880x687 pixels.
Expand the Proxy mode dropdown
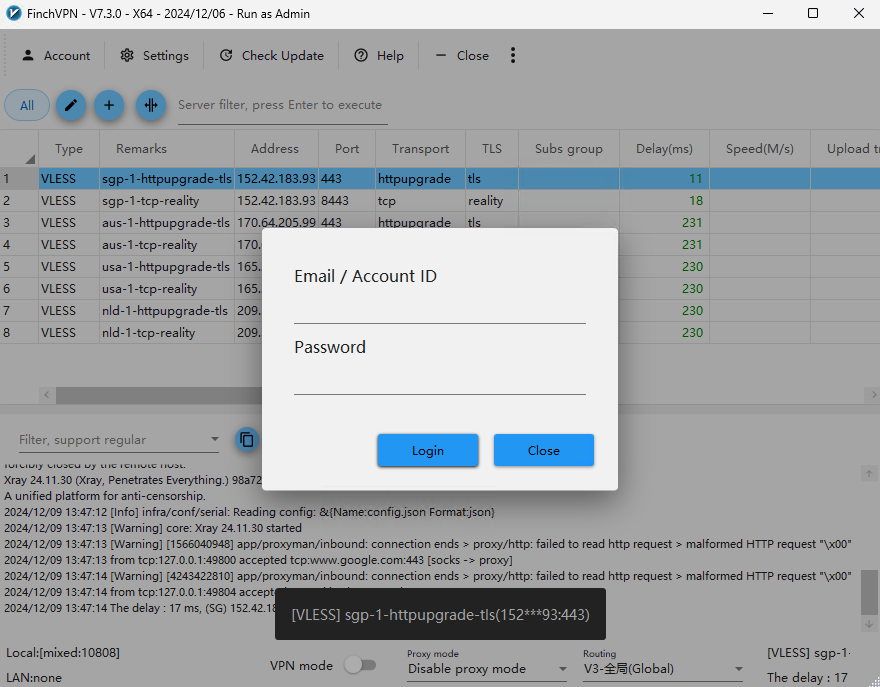tap(487, 668)
